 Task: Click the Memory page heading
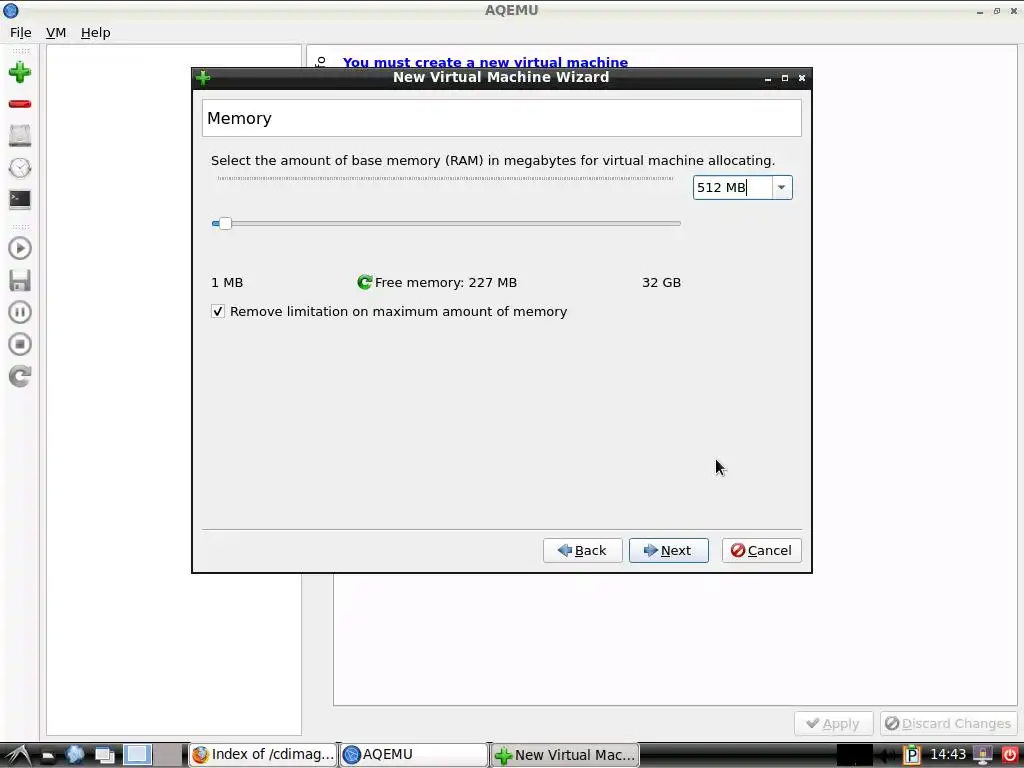point(239,118)
